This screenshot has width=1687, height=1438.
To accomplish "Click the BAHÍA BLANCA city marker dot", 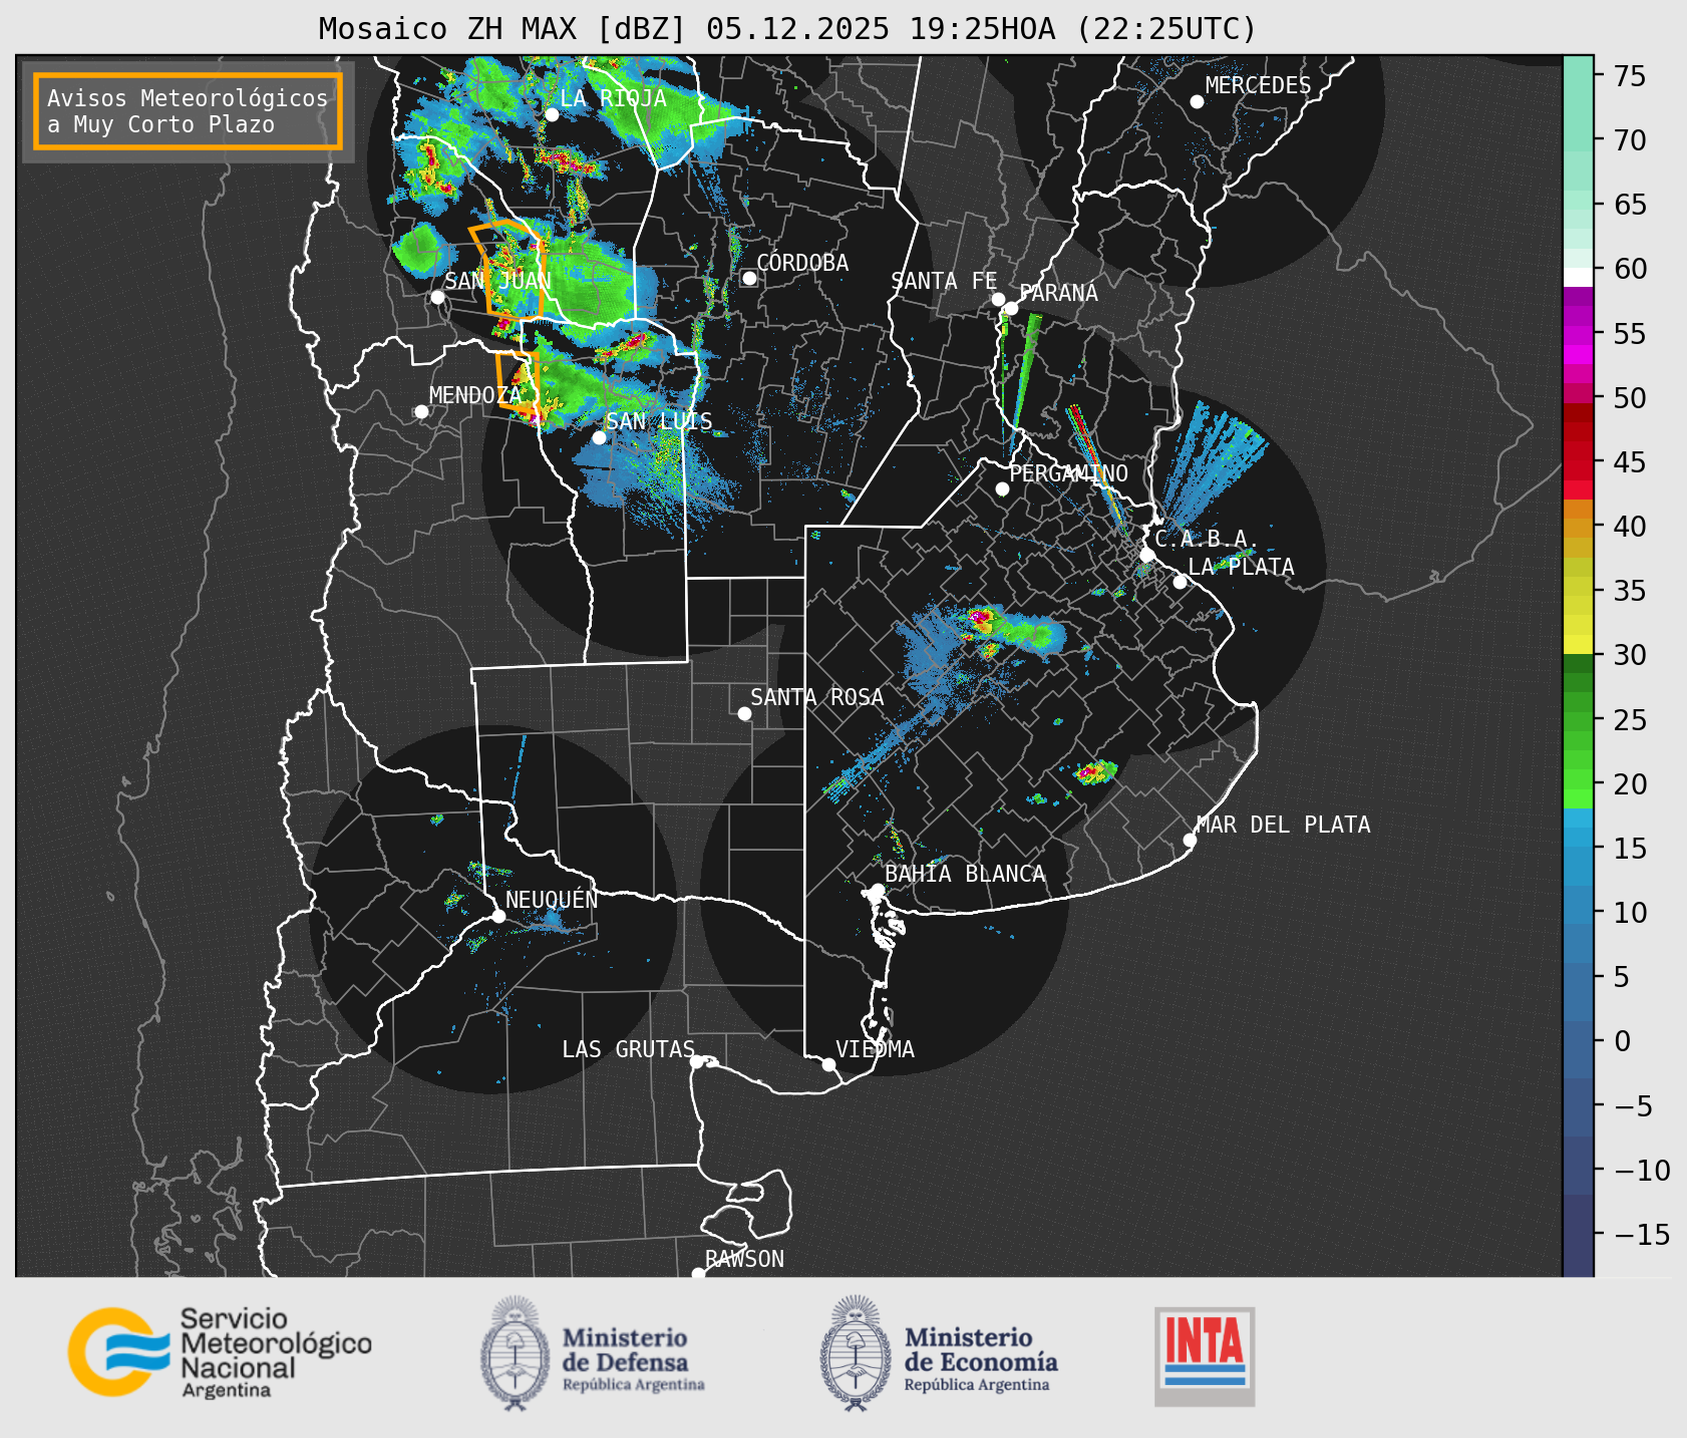I will 877,890.
